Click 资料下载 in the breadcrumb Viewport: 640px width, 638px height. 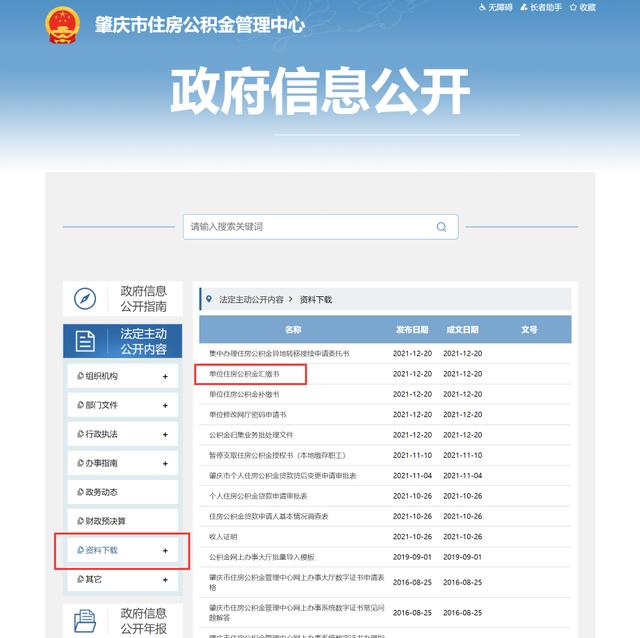316,300
